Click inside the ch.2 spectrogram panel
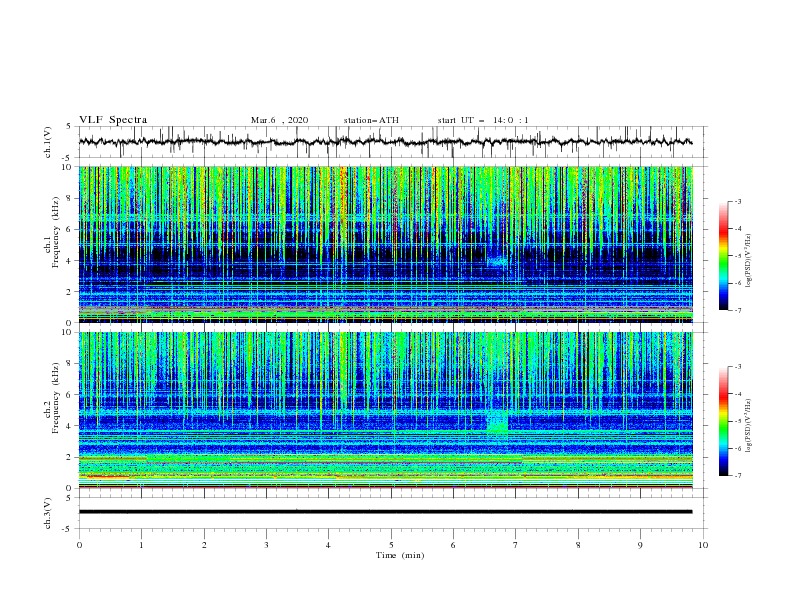 (385, 410)
